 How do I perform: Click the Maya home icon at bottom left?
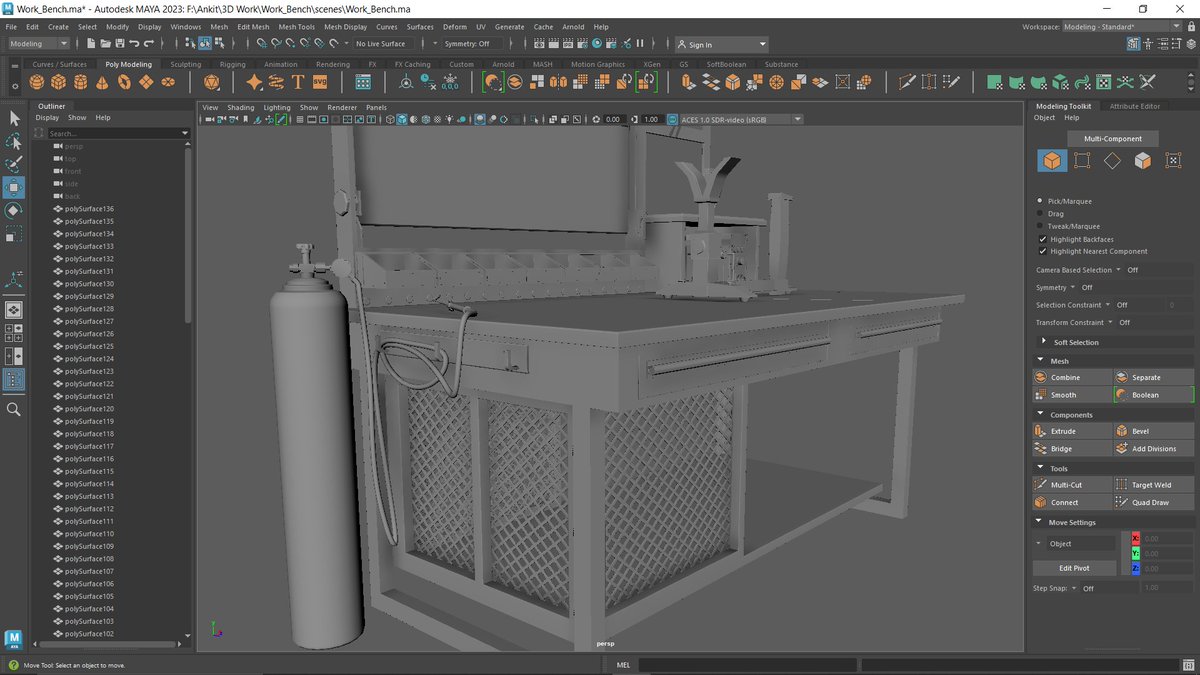tap(14, 638)
